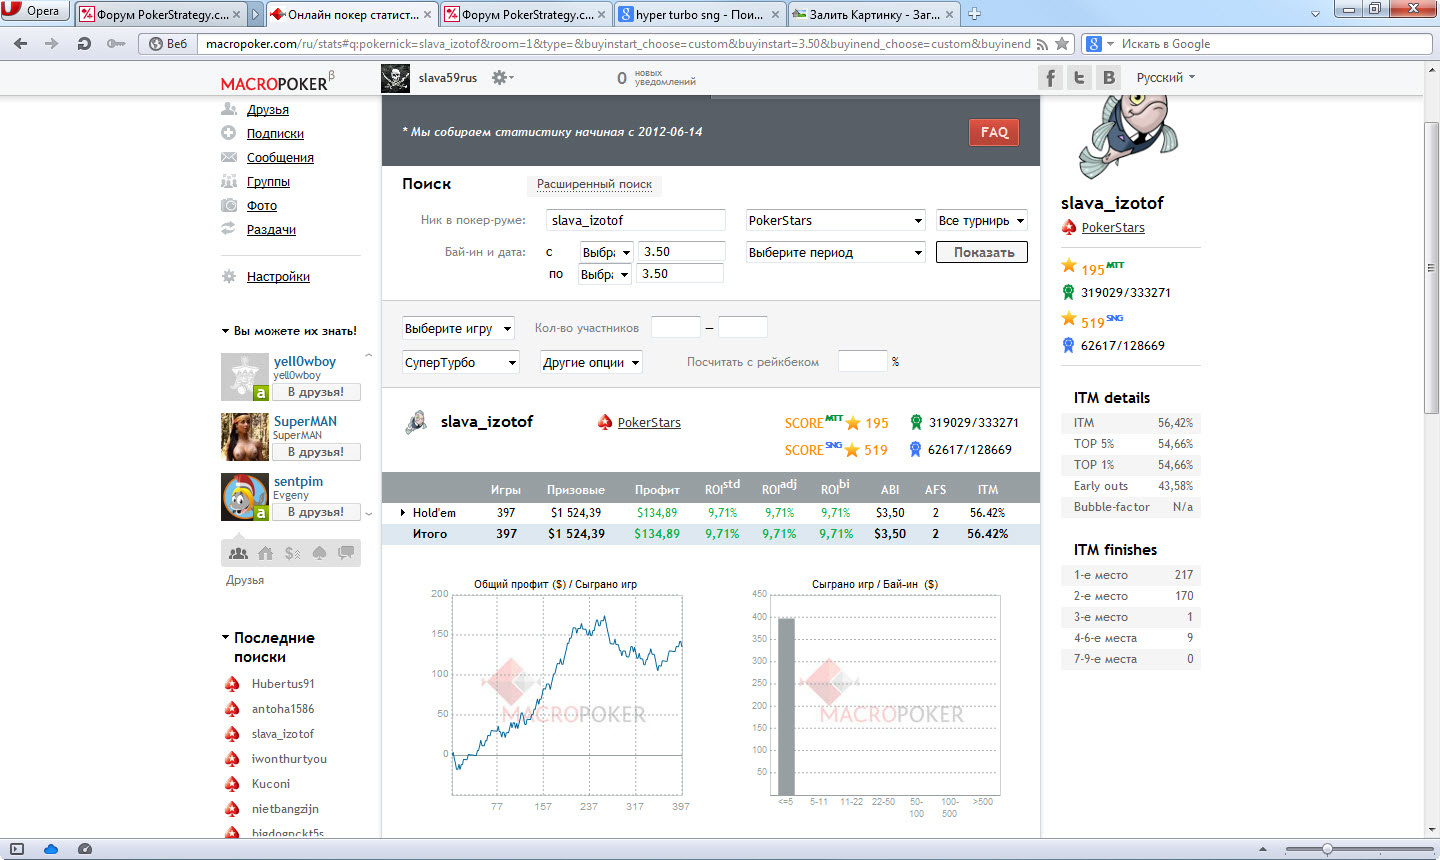Click the Подписки plus icon
1440x860 pixels.
[x=229, y=133]
